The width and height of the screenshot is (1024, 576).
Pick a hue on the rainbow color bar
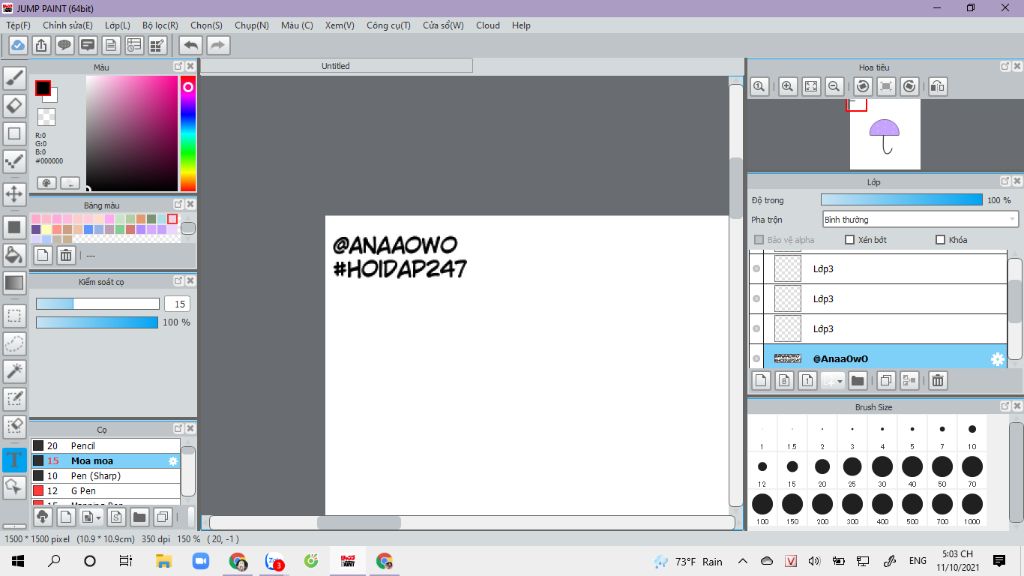coord(188,133)
